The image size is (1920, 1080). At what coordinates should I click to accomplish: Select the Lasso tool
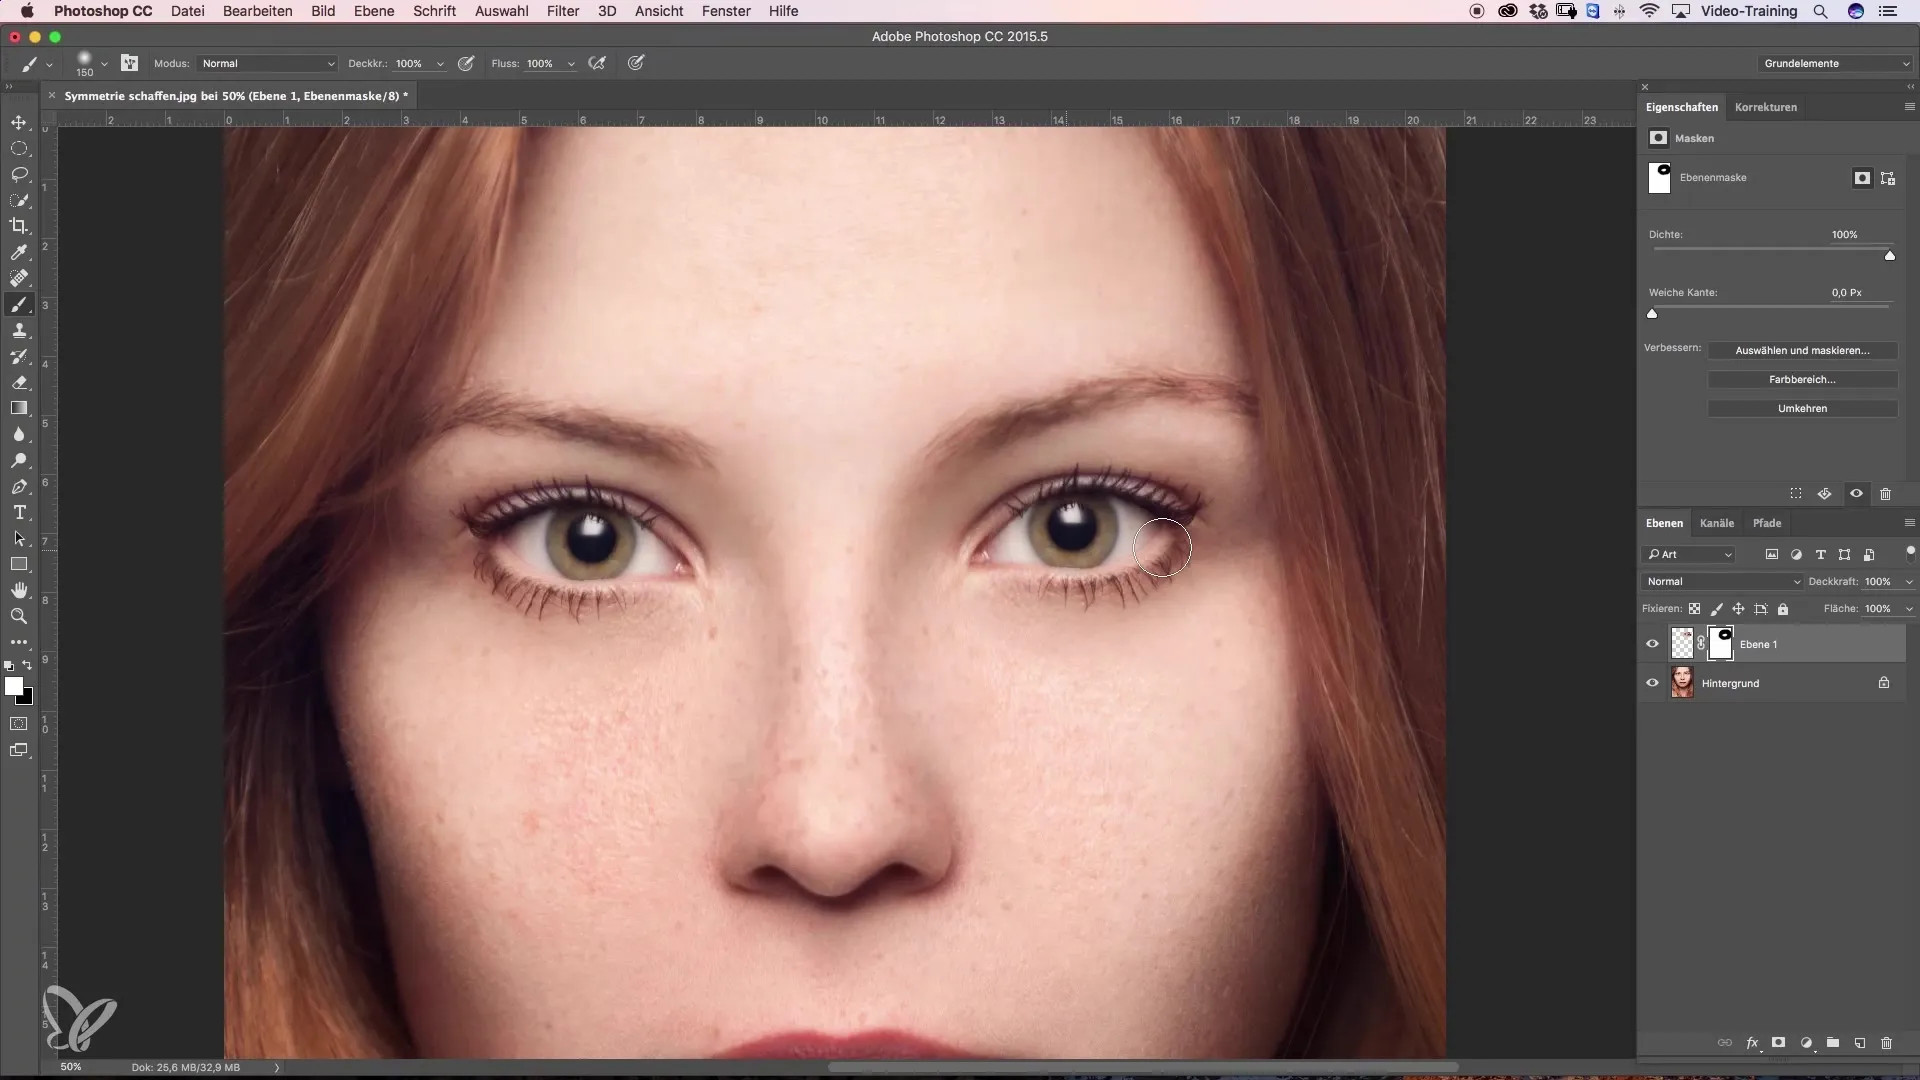[x=19, y=174]
